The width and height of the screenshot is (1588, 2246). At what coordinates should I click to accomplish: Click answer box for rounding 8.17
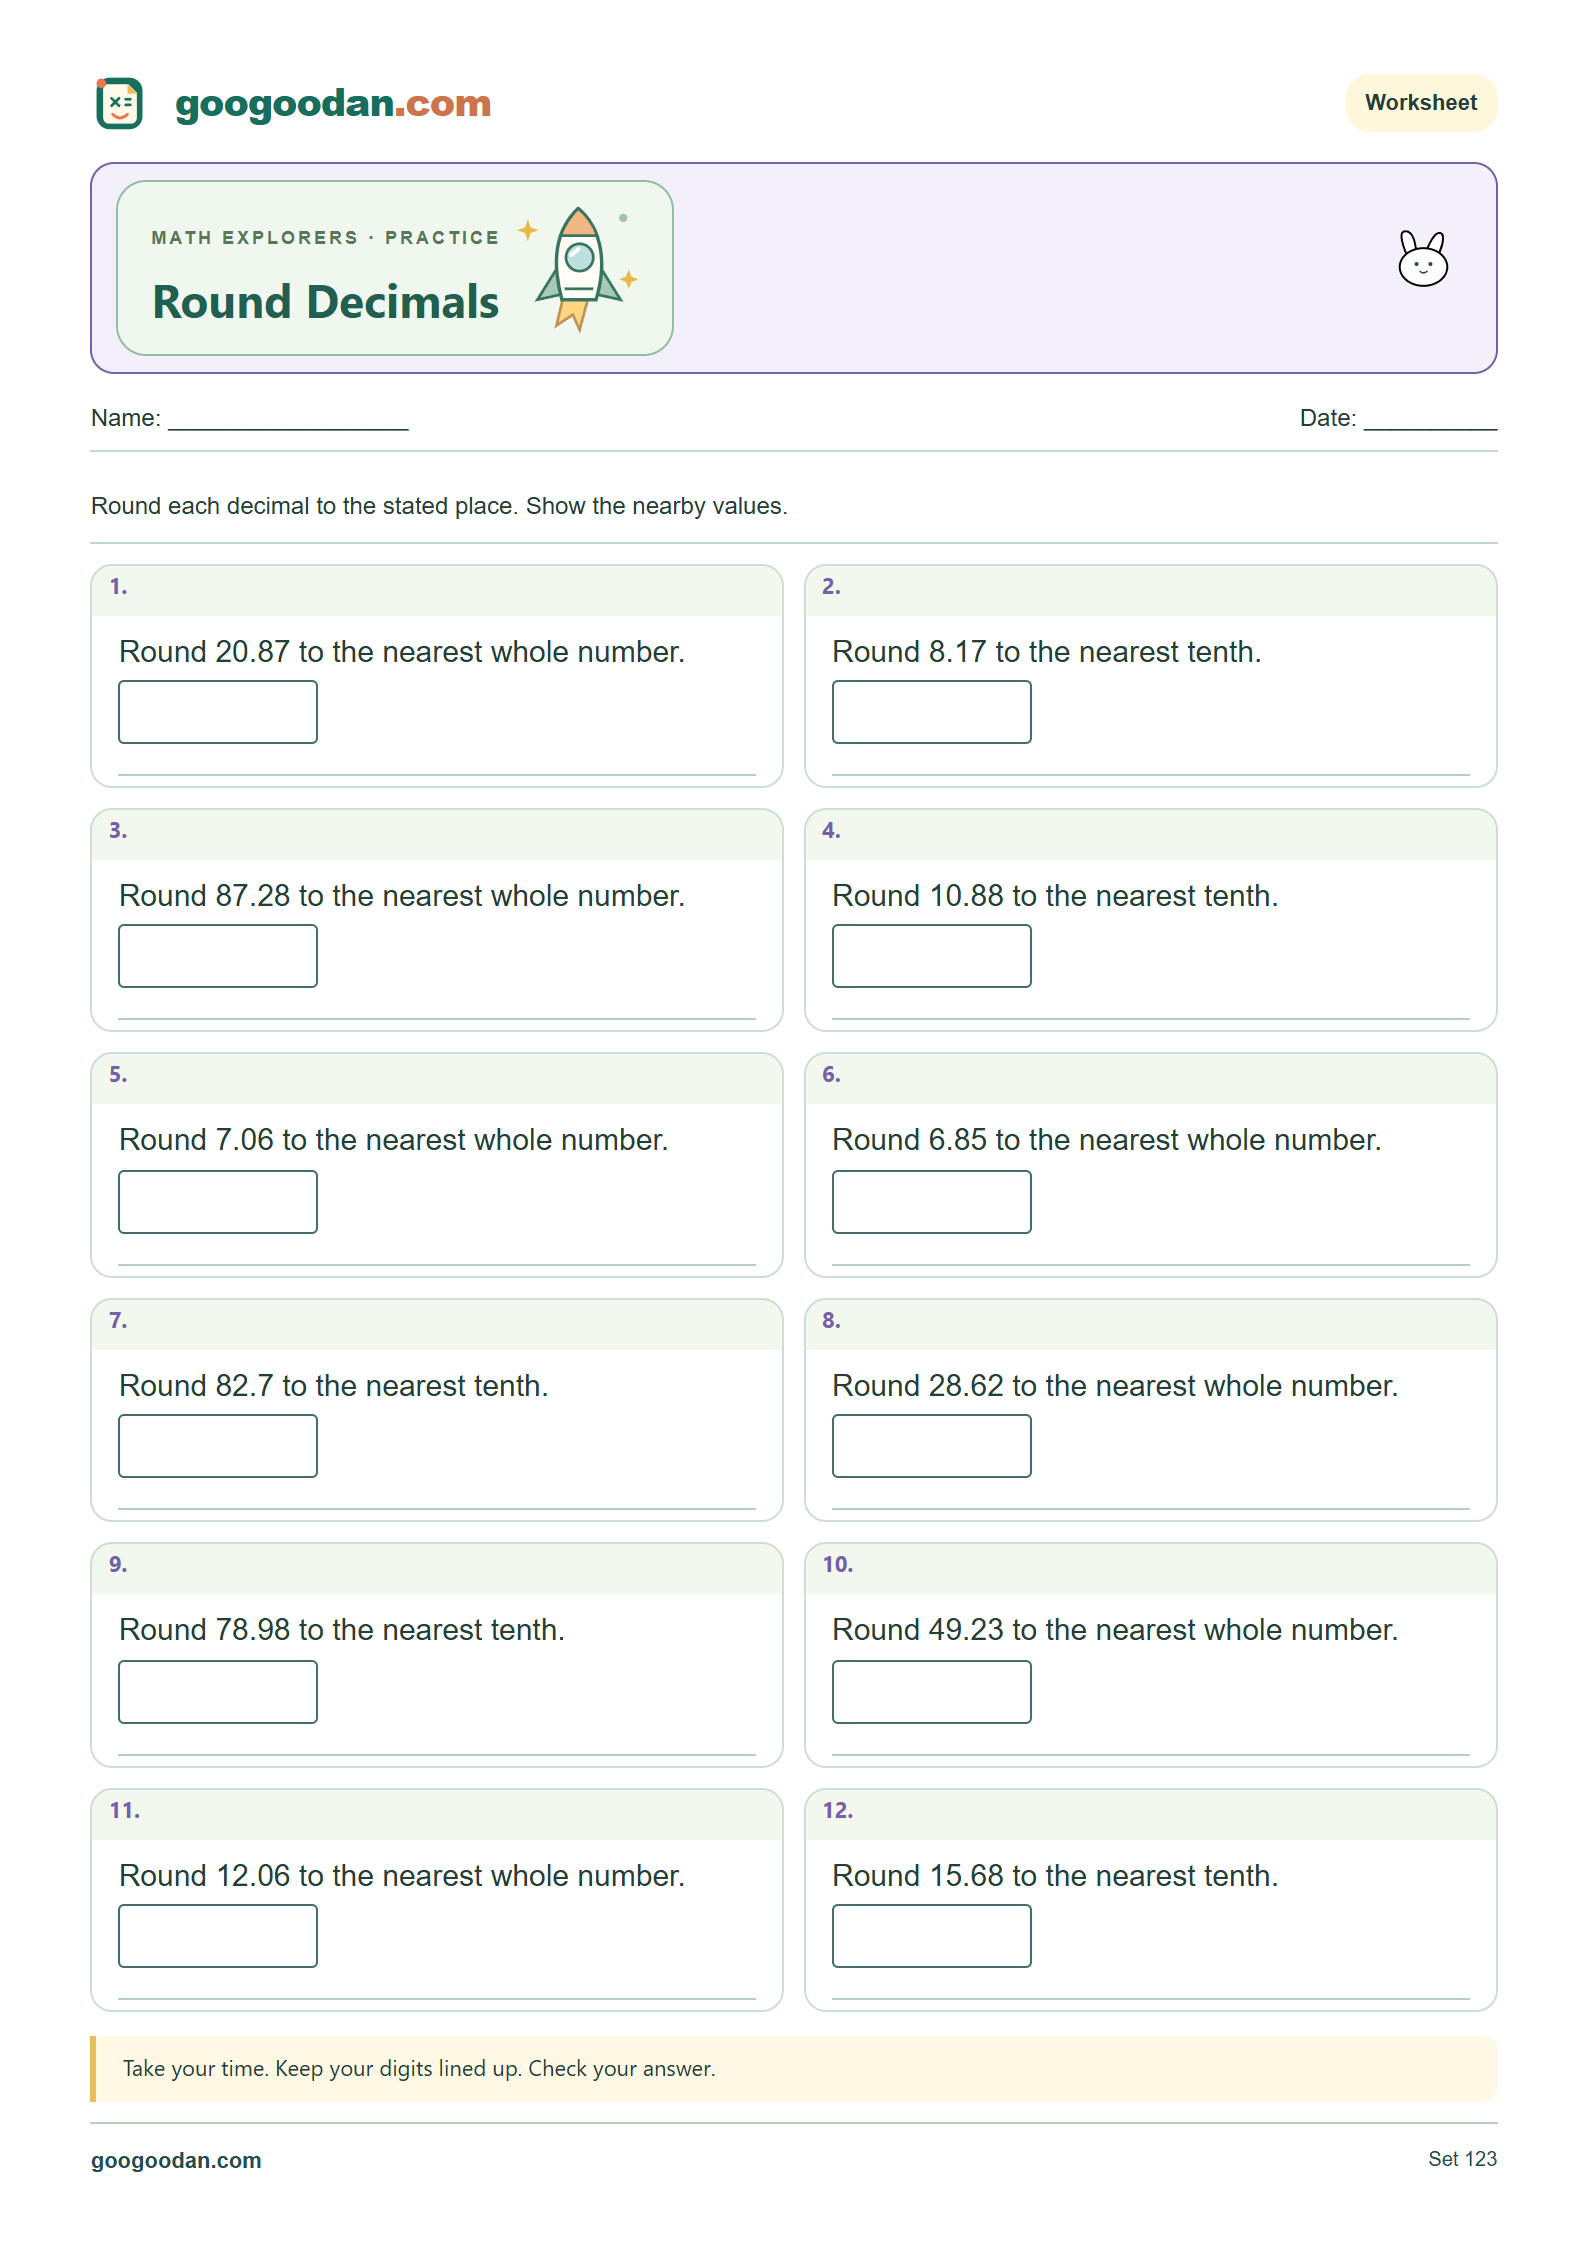pyautogui.click(x=931, y=712)
